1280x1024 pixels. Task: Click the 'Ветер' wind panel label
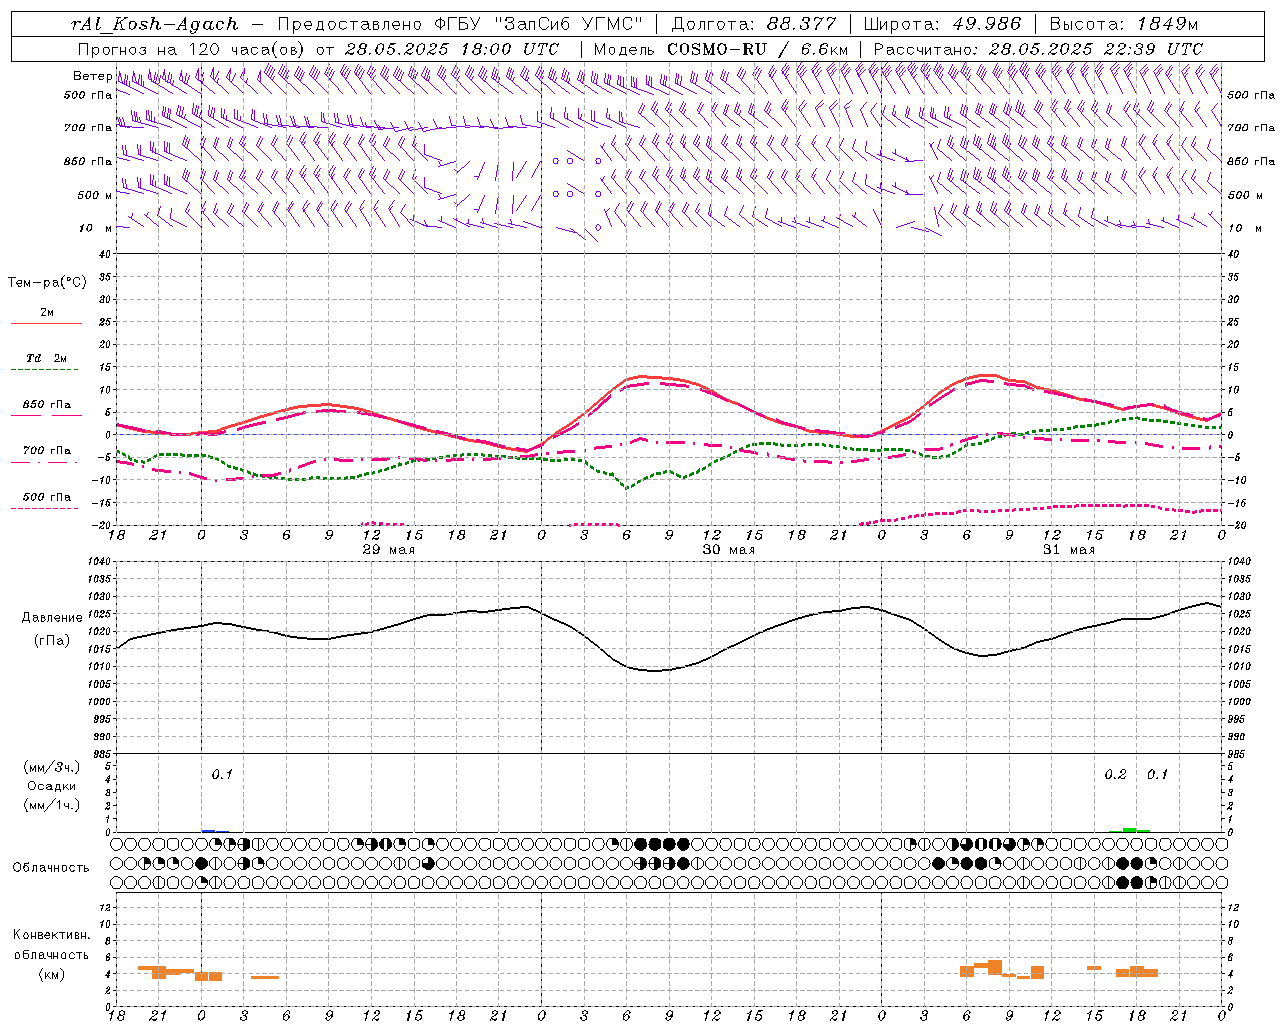pos(92,76)
